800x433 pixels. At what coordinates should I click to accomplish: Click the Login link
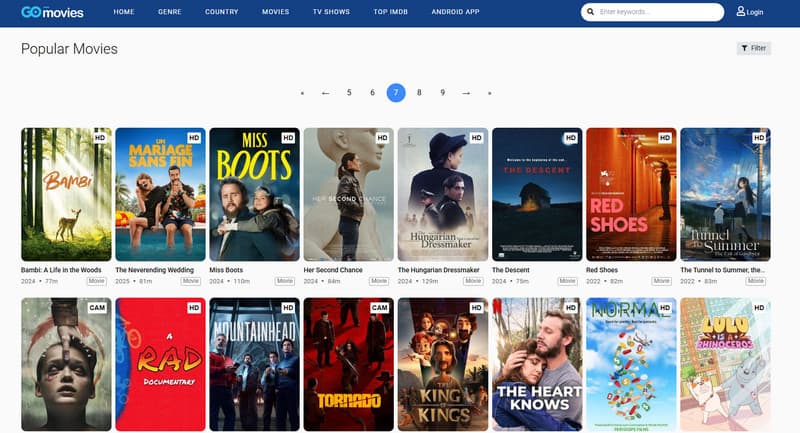(755, 12)
